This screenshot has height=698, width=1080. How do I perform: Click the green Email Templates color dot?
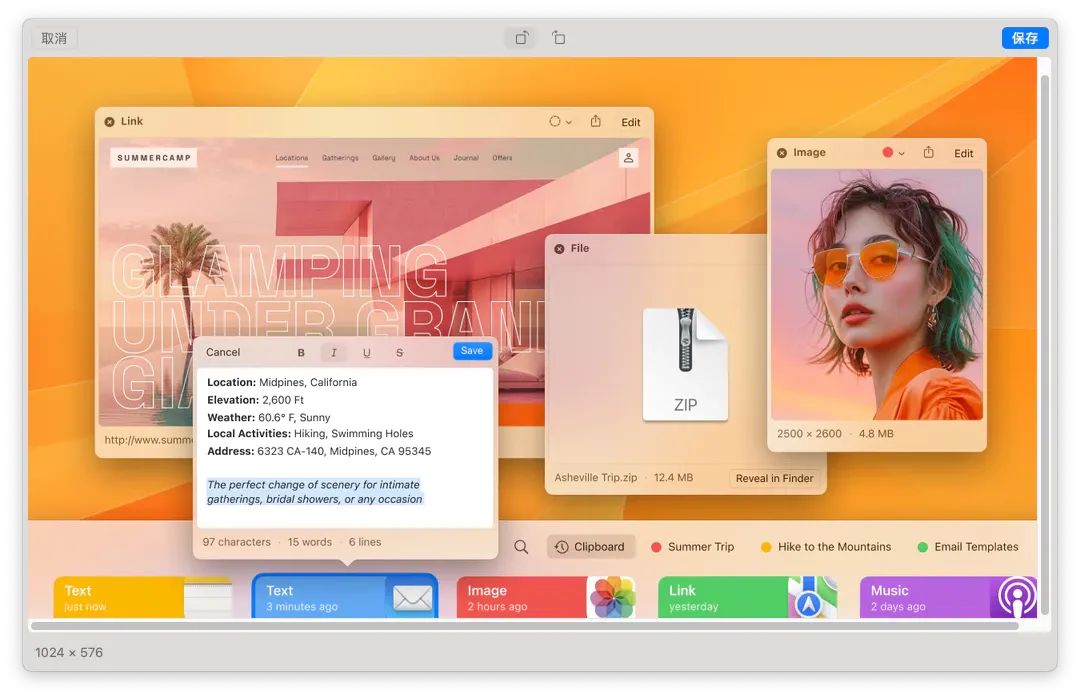coord(923,547)
